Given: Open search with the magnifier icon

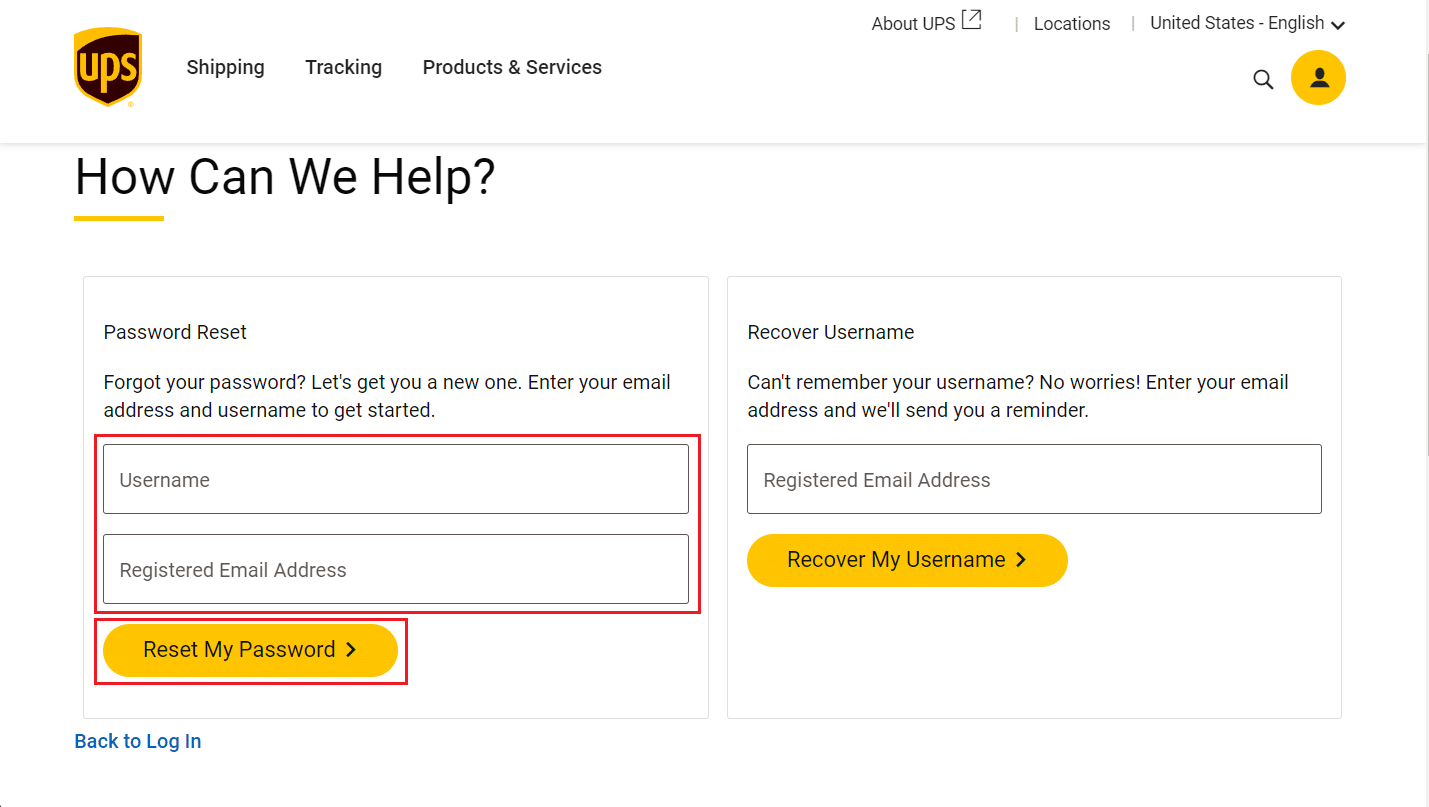Looking at the screenshot, I should (x=1263, y=79).
